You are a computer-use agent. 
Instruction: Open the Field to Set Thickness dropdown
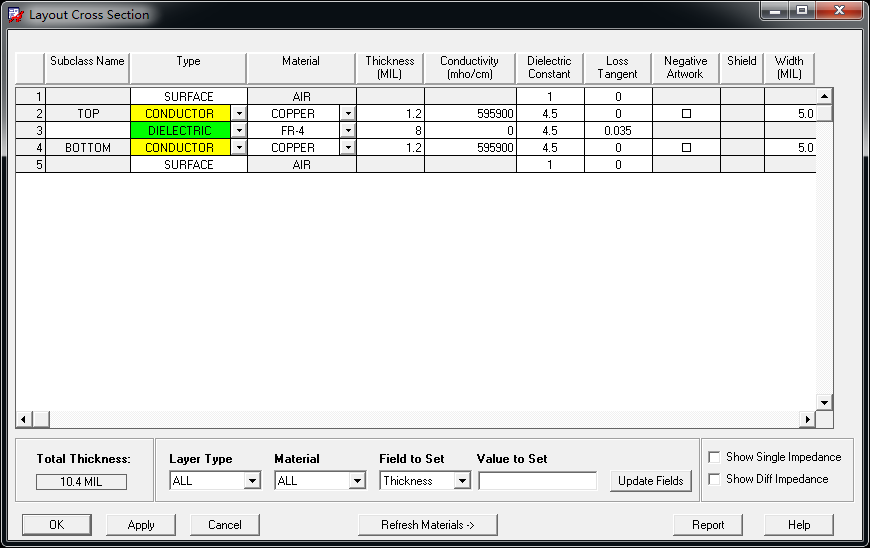[x=462, y=480]
